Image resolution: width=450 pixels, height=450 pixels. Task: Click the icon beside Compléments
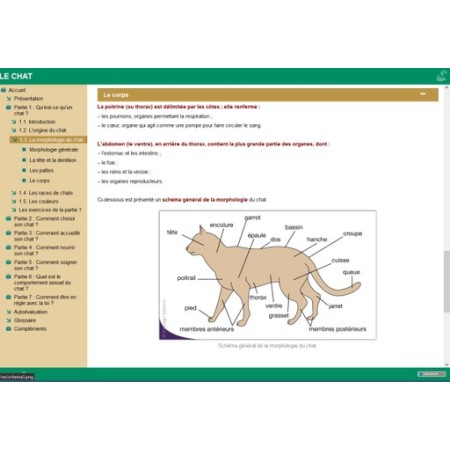9,329
